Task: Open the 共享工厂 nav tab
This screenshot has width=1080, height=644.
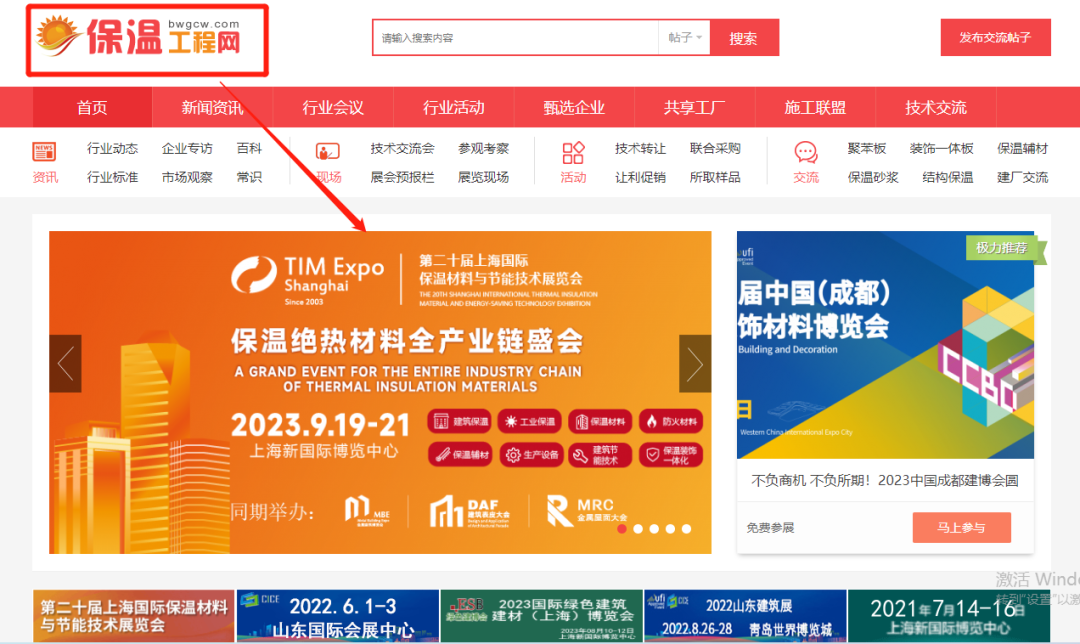Action: pos(694,107)
